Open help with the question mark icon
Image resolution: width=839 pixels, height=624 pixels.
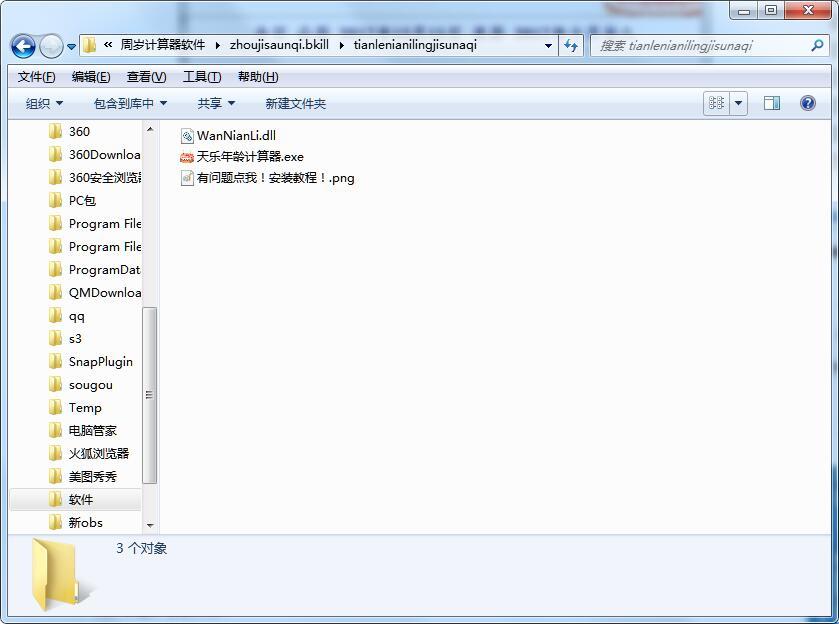pos(807,103)
